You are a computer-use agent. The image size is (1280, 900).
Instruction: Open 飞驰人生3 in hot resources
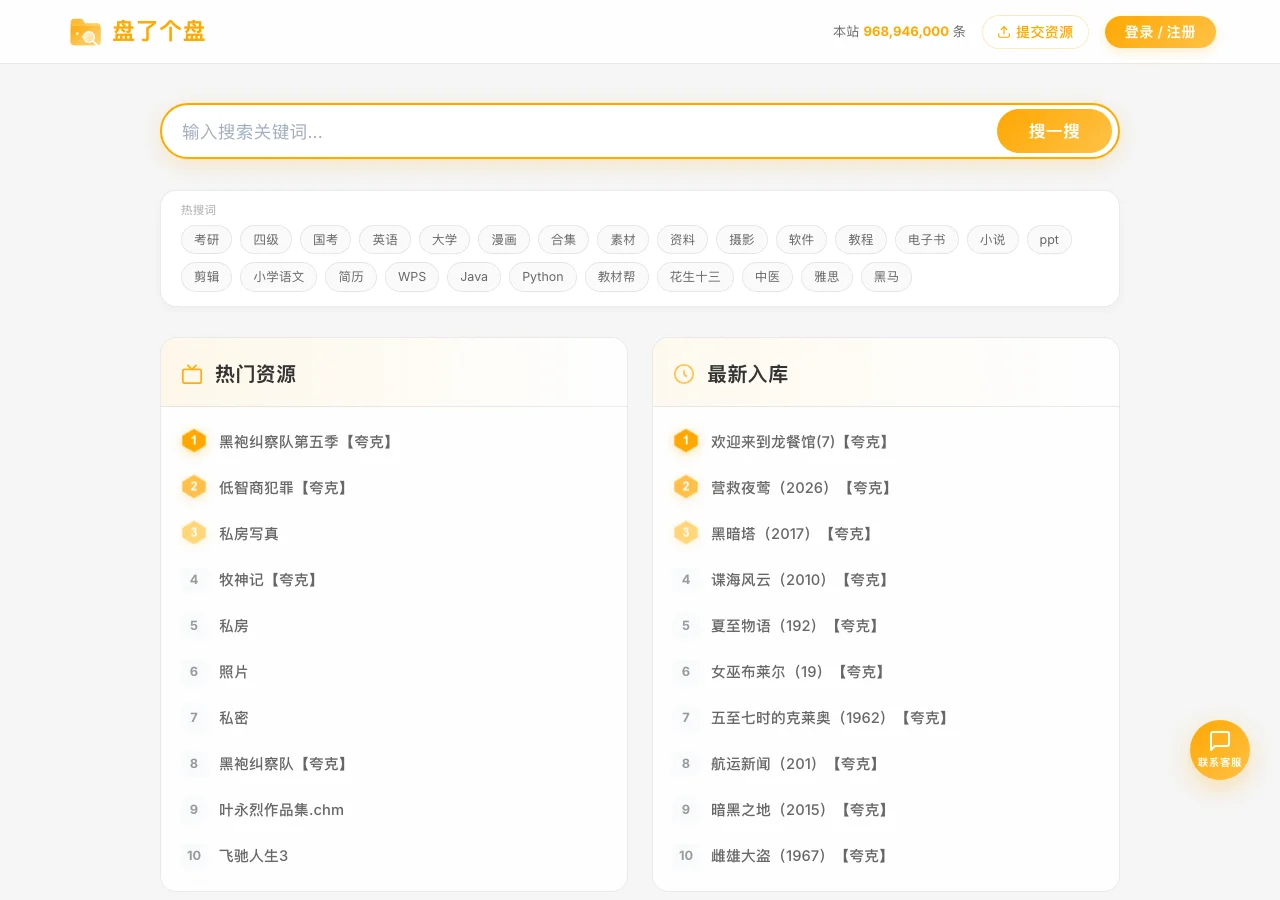(x=254, y=855)
